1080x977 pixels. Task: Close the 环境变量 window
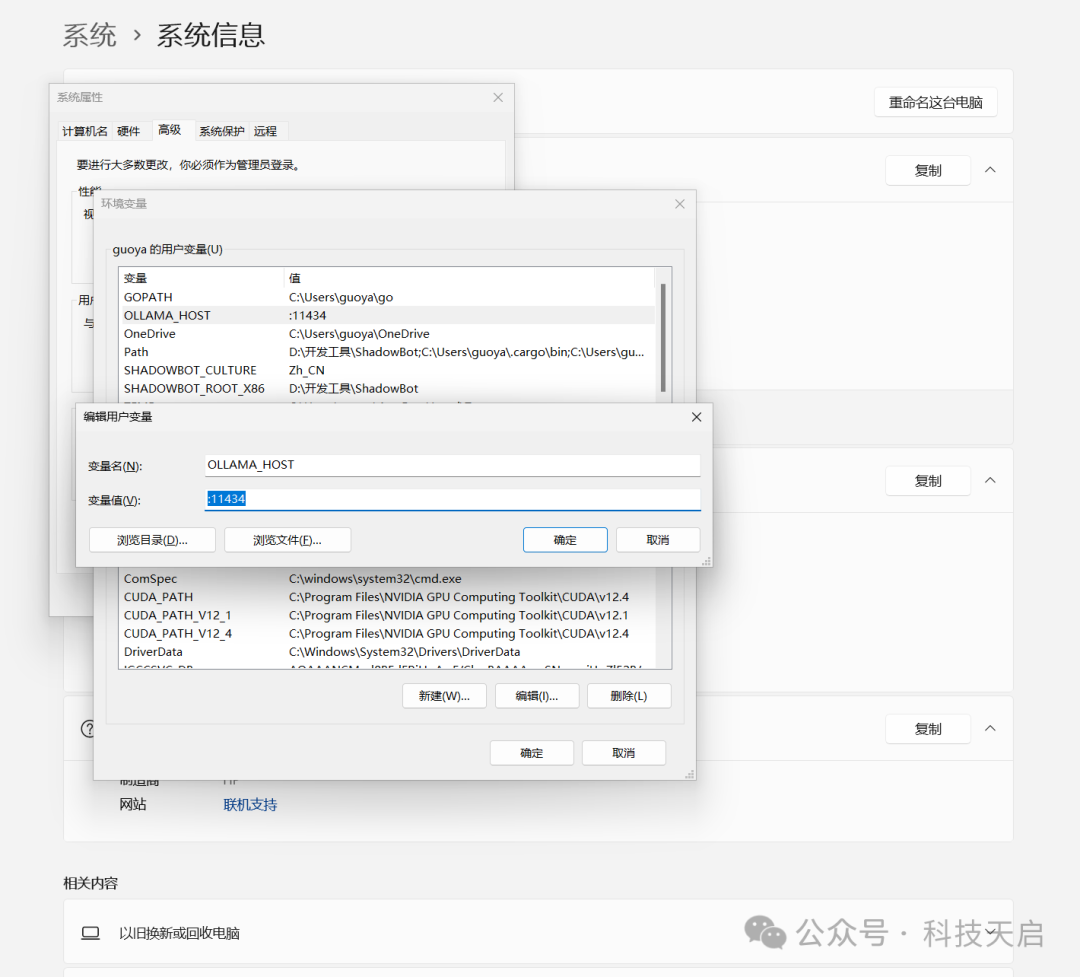680,204
